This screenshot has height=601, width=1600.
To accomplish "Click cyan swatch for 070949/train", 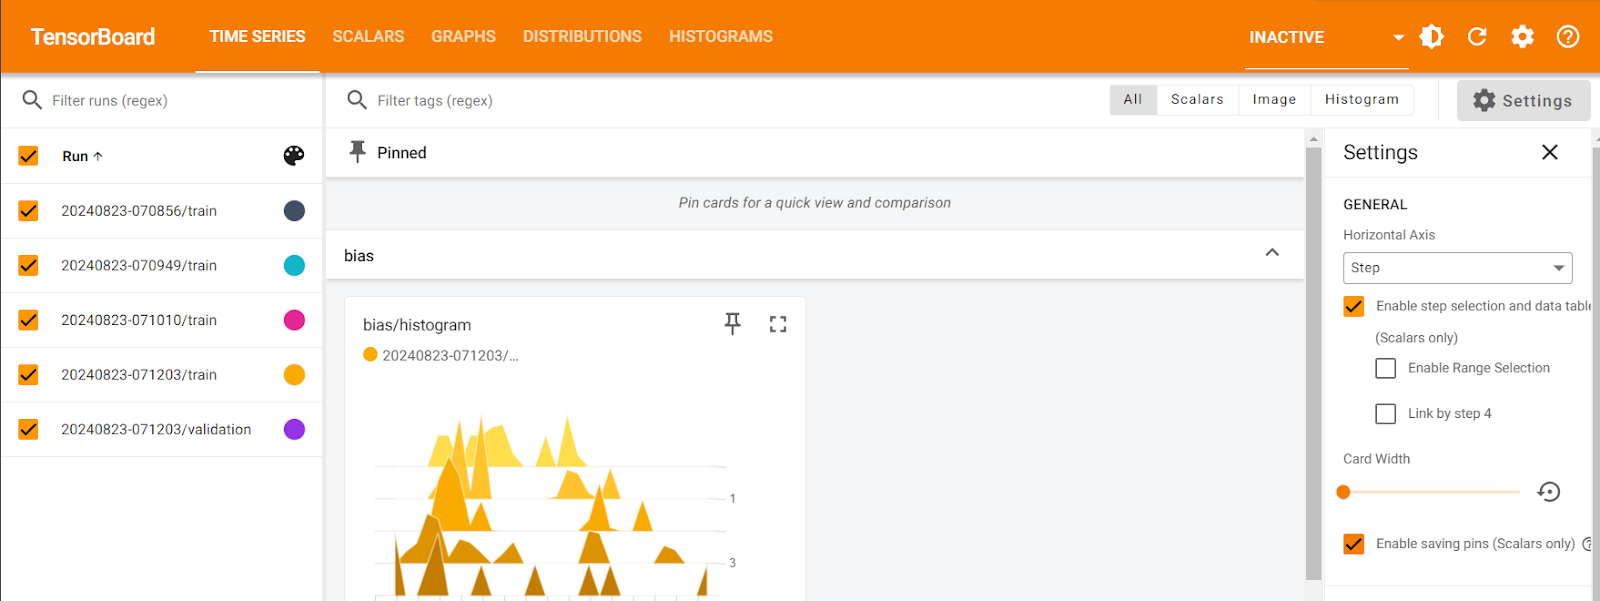I will (x=294, y=265).
